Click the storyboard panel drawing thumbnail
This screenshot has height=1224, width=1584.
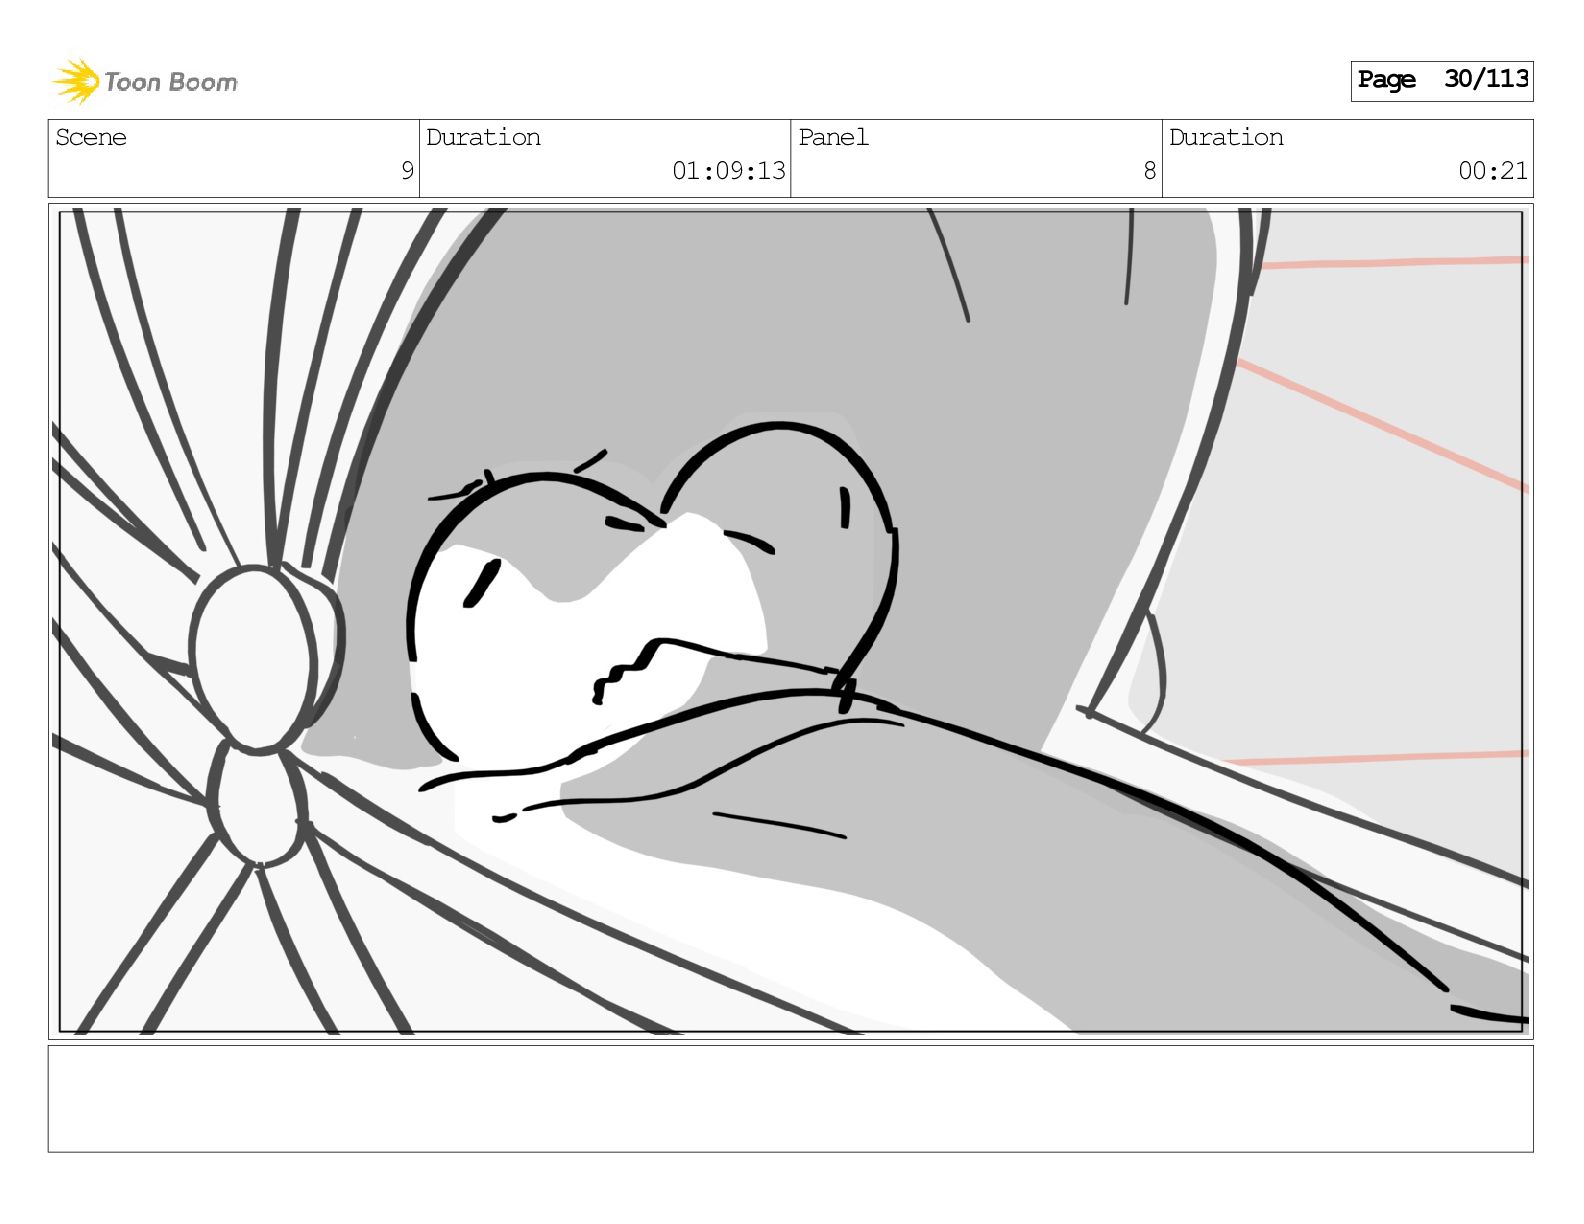(790, 621)
